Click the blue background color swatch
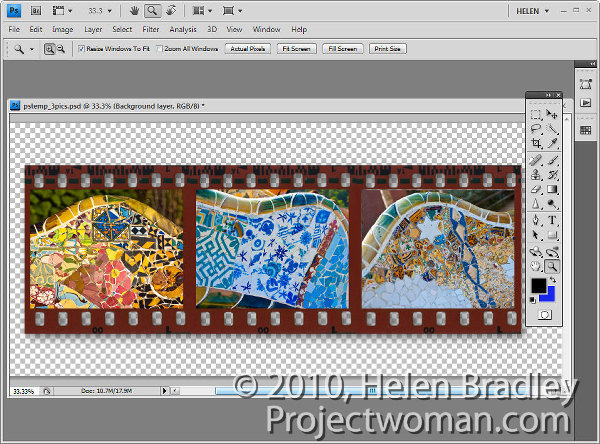600x444 pixels. click(550, 295)
